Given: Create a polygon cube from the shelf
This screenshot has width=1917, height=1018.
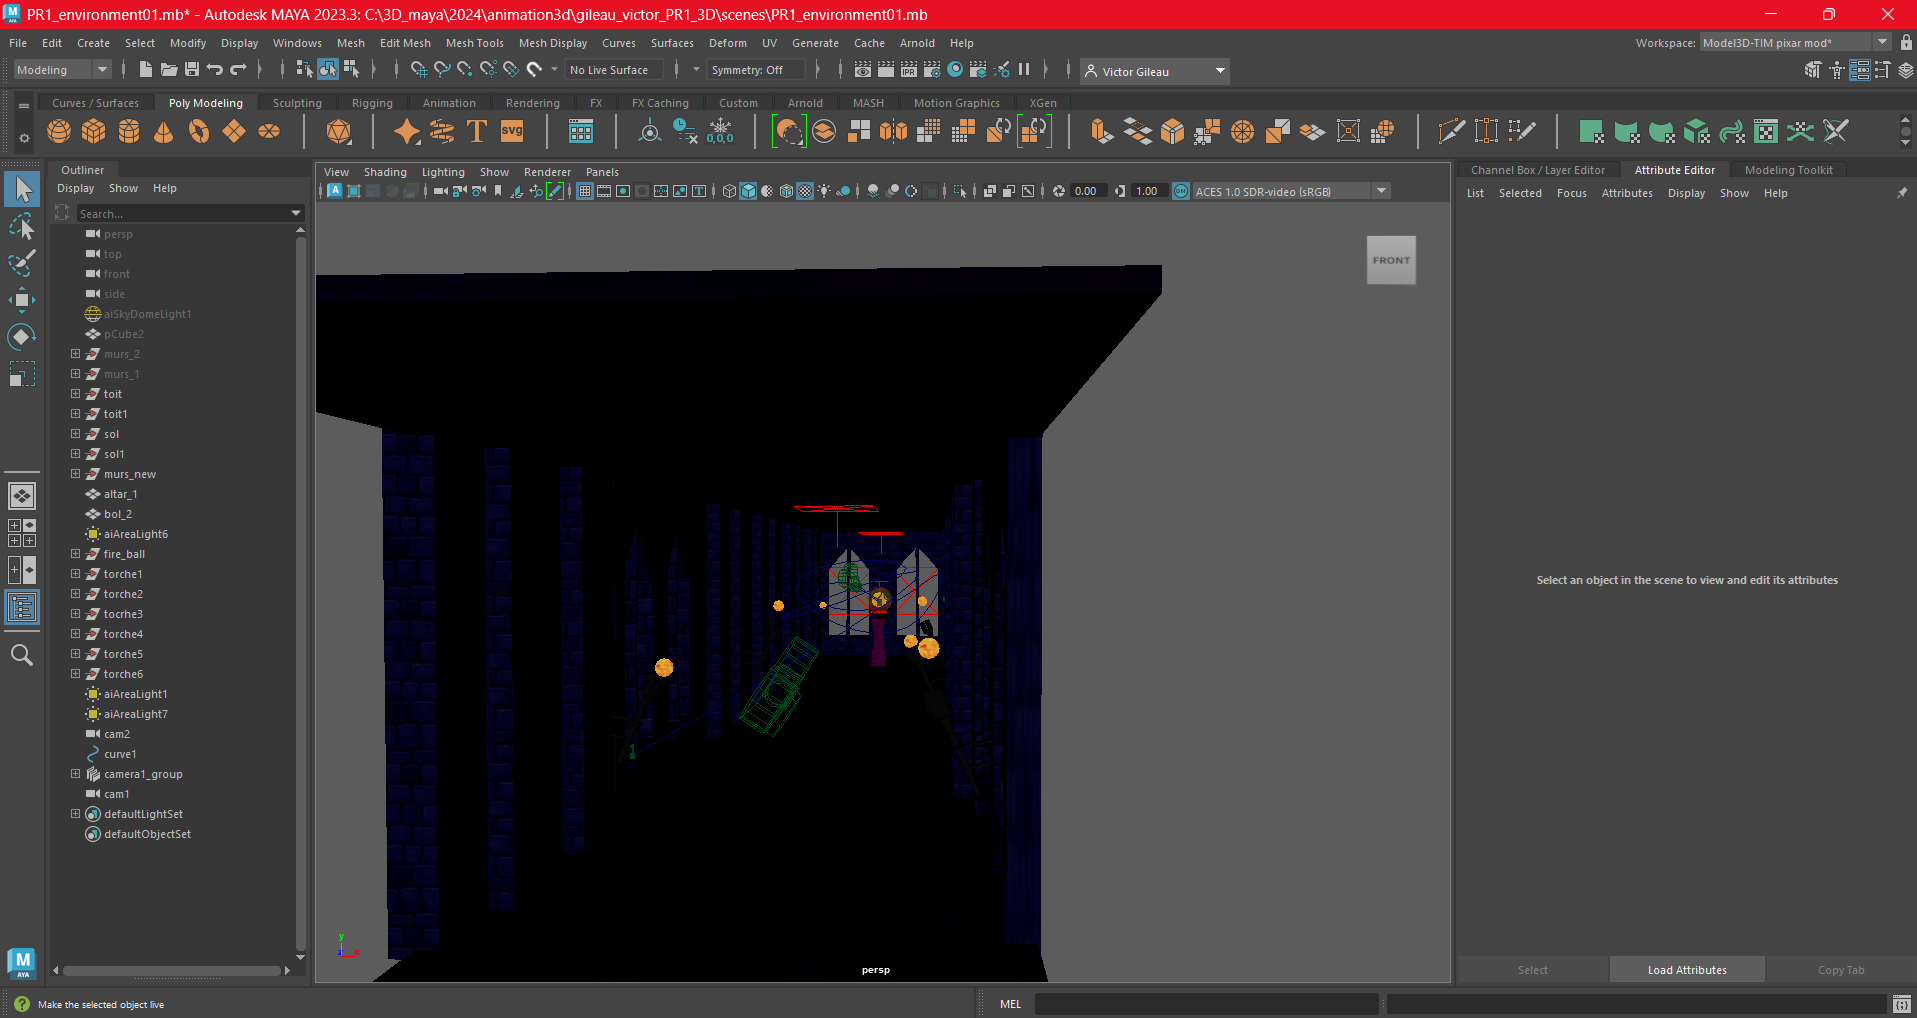Looking at the screenshot, I should pyautogui.click(x=94, y=131).
